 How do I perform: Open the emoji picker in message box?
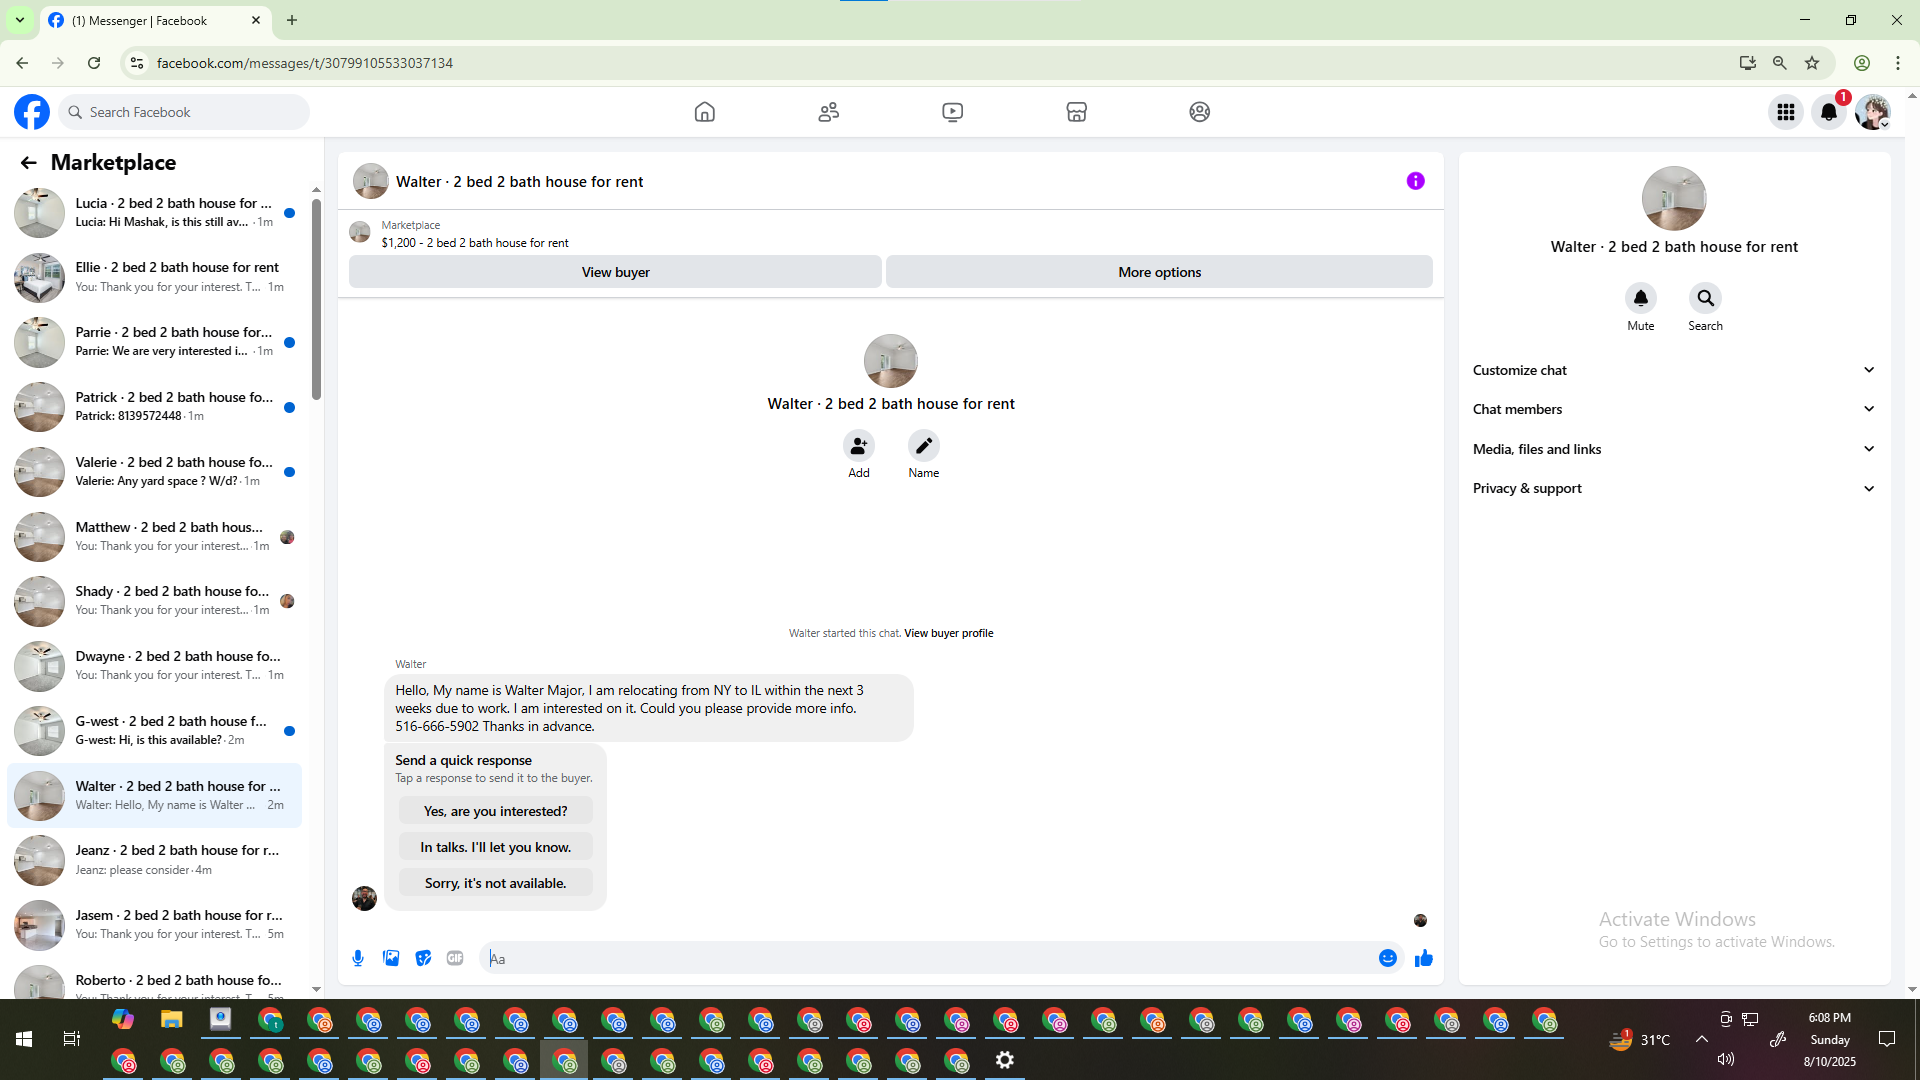(1387, 958)
